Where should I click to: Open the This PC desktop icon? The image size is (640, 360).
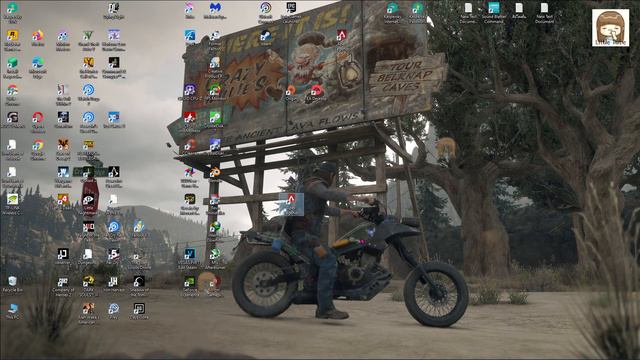click(12, 311)
